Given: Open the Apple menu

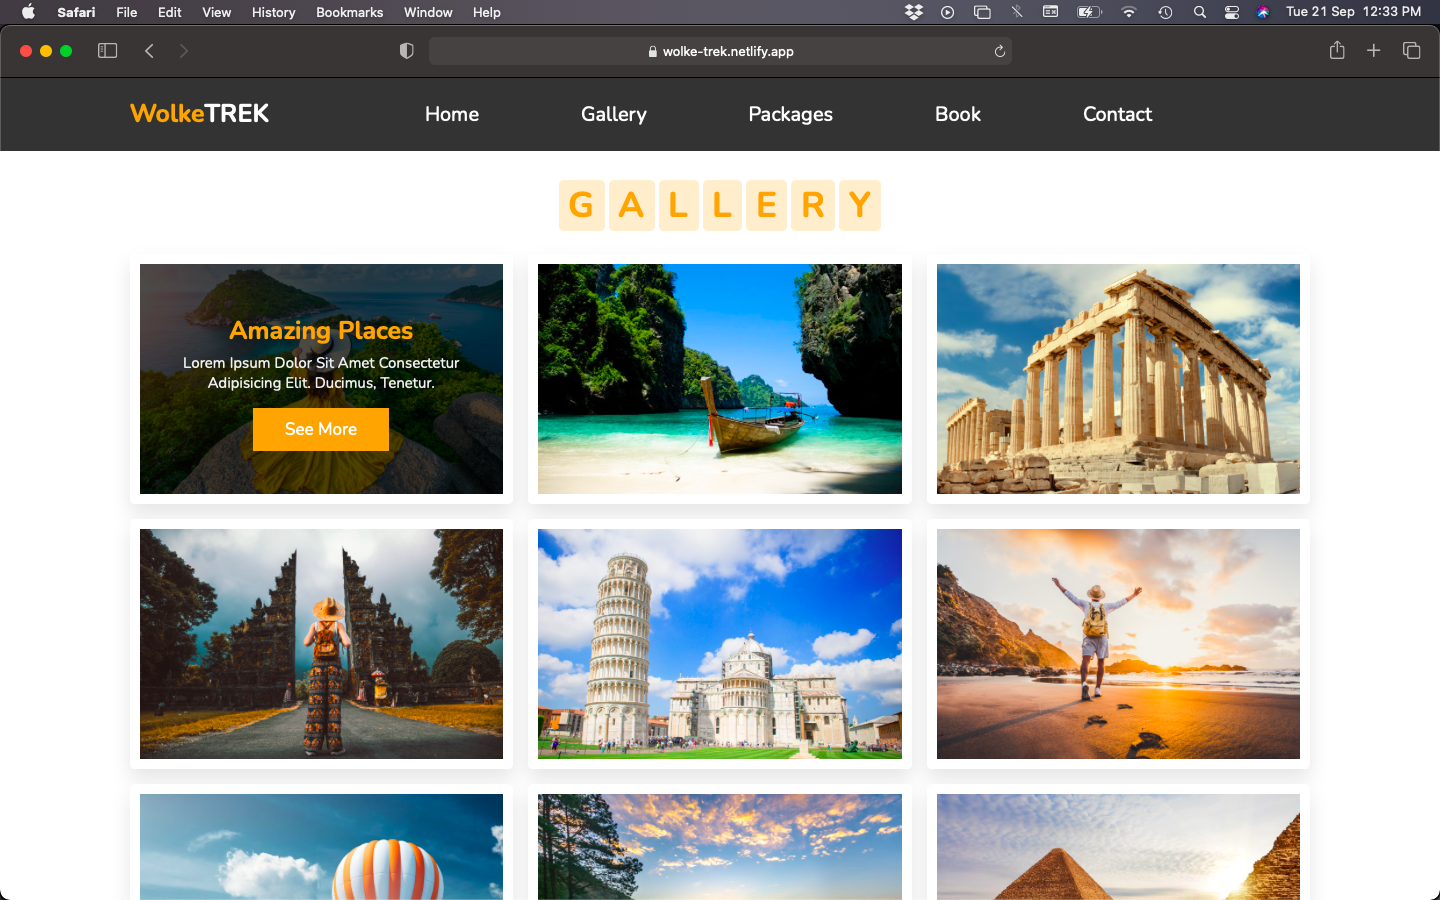Looking at the screenshot, I should [x=28, y=12].
